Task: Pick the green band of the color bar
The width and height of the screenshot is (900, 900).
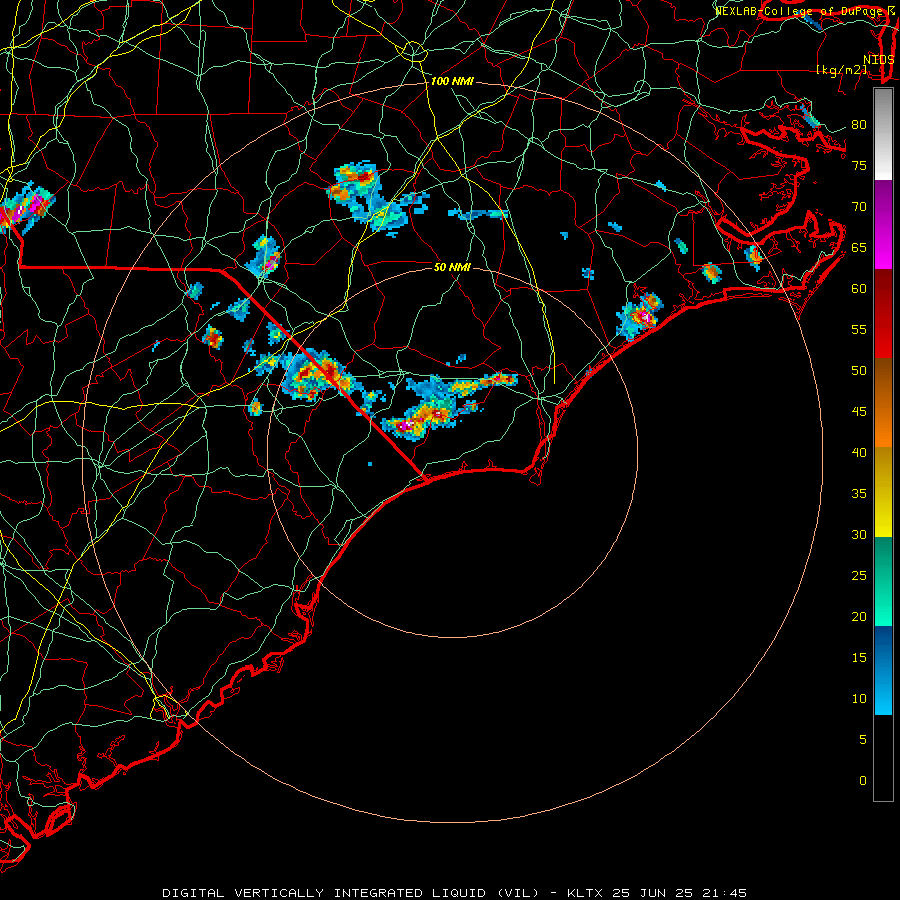Action: pos(883,581)
